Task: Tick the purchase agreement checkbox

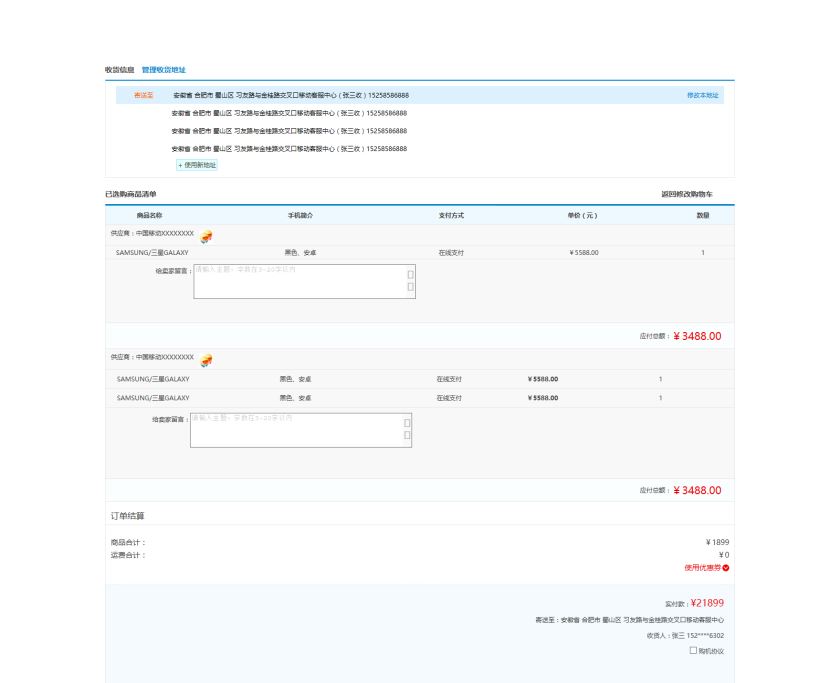Action: pos(693,650)
